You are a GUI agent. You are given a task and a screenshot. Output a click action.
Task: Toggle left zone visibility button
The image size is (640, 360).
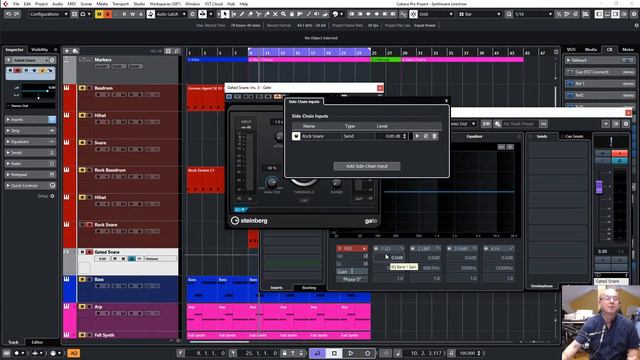pyautogui.click(x=598, y=14)
